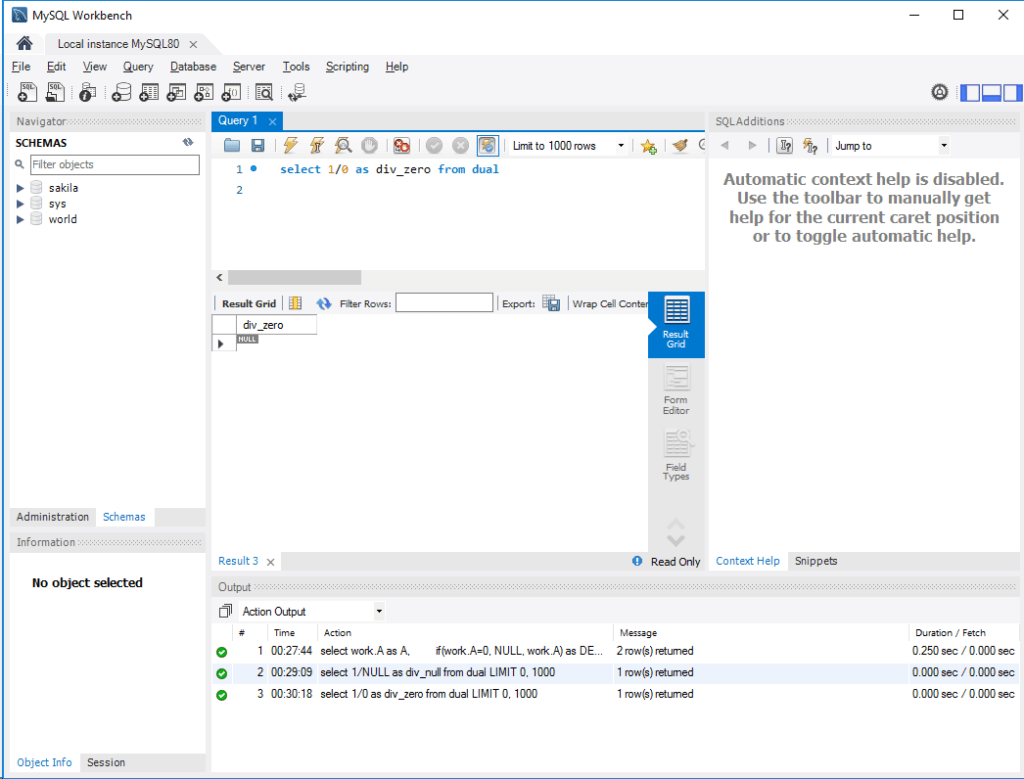Close the Result 3 tab
Viewport: 1024px width, 779px height.
270,562
